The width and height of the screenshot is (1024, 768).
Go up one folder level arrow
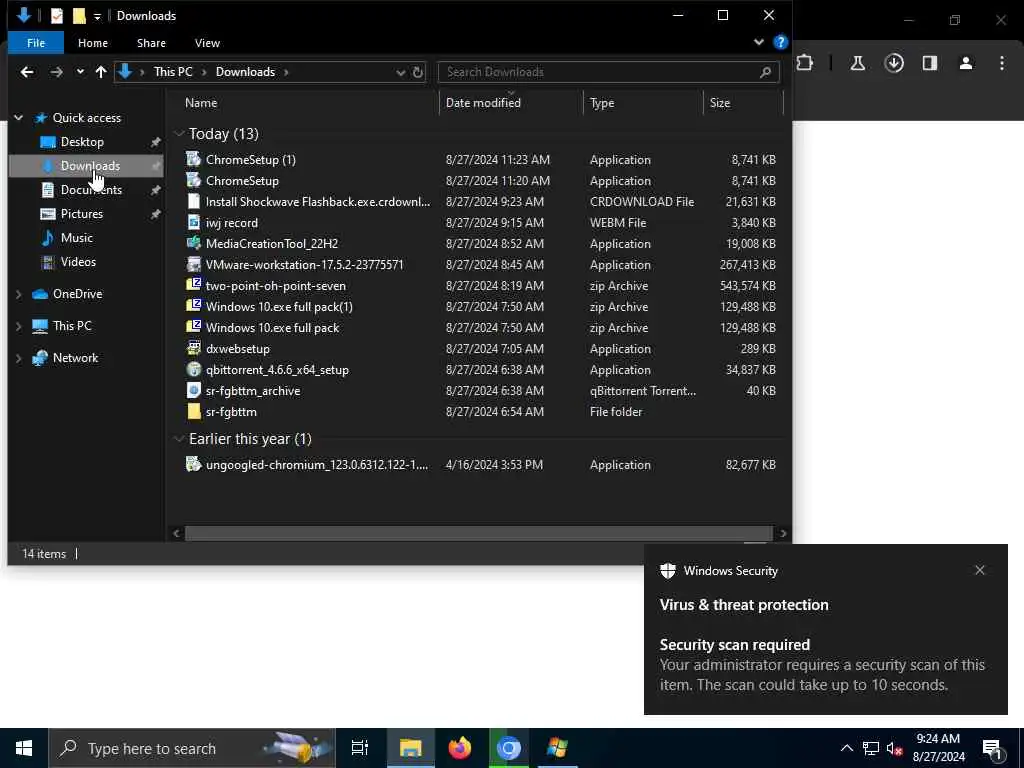101,72
